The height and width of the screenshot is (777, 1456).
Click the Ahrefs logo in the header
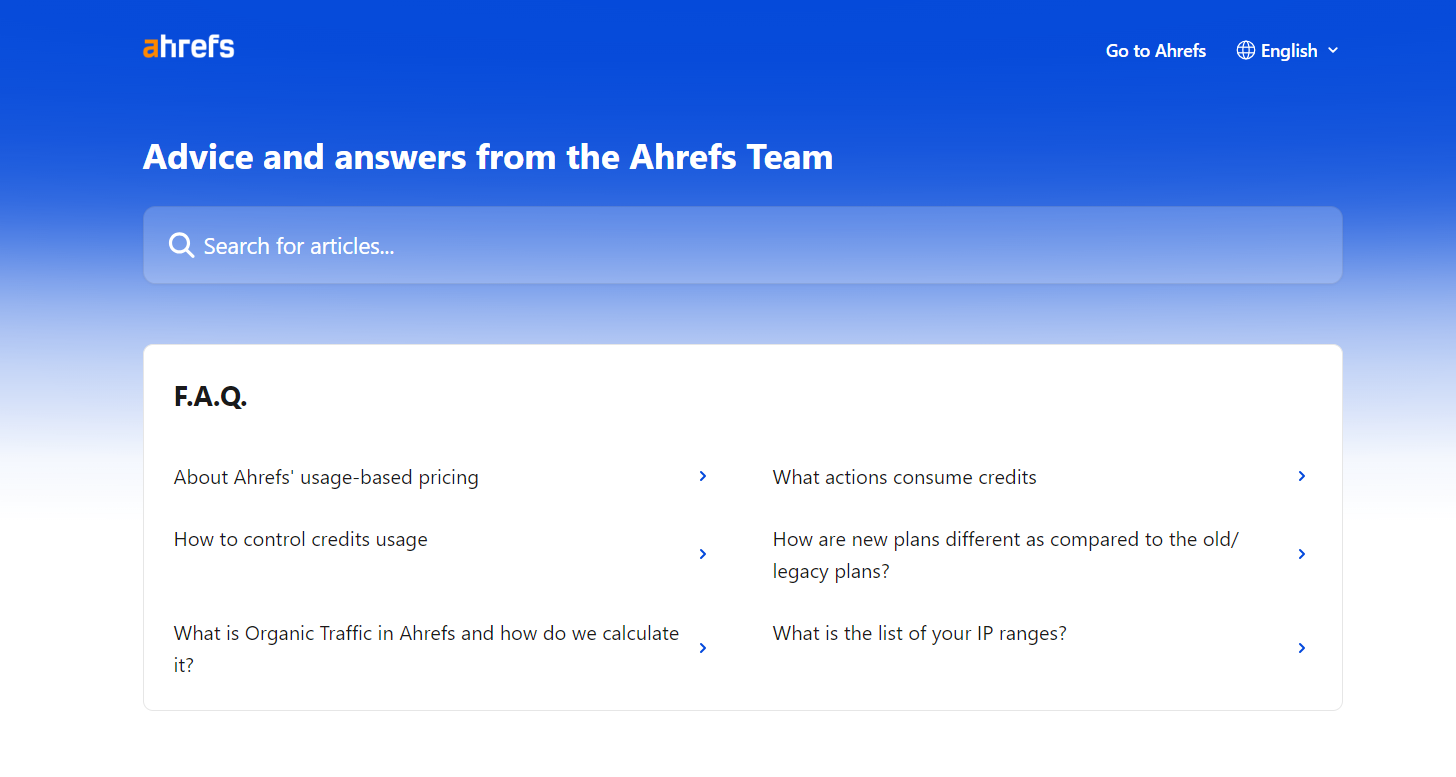[x=189, y=47]
